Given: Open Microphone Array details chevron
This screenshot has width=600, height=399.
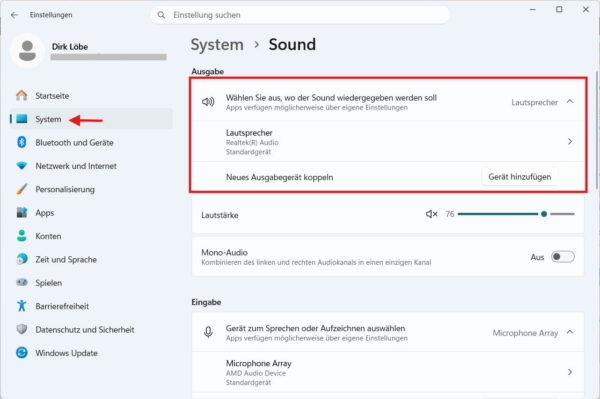Looking at the screenshot, I should coord(570,372).
